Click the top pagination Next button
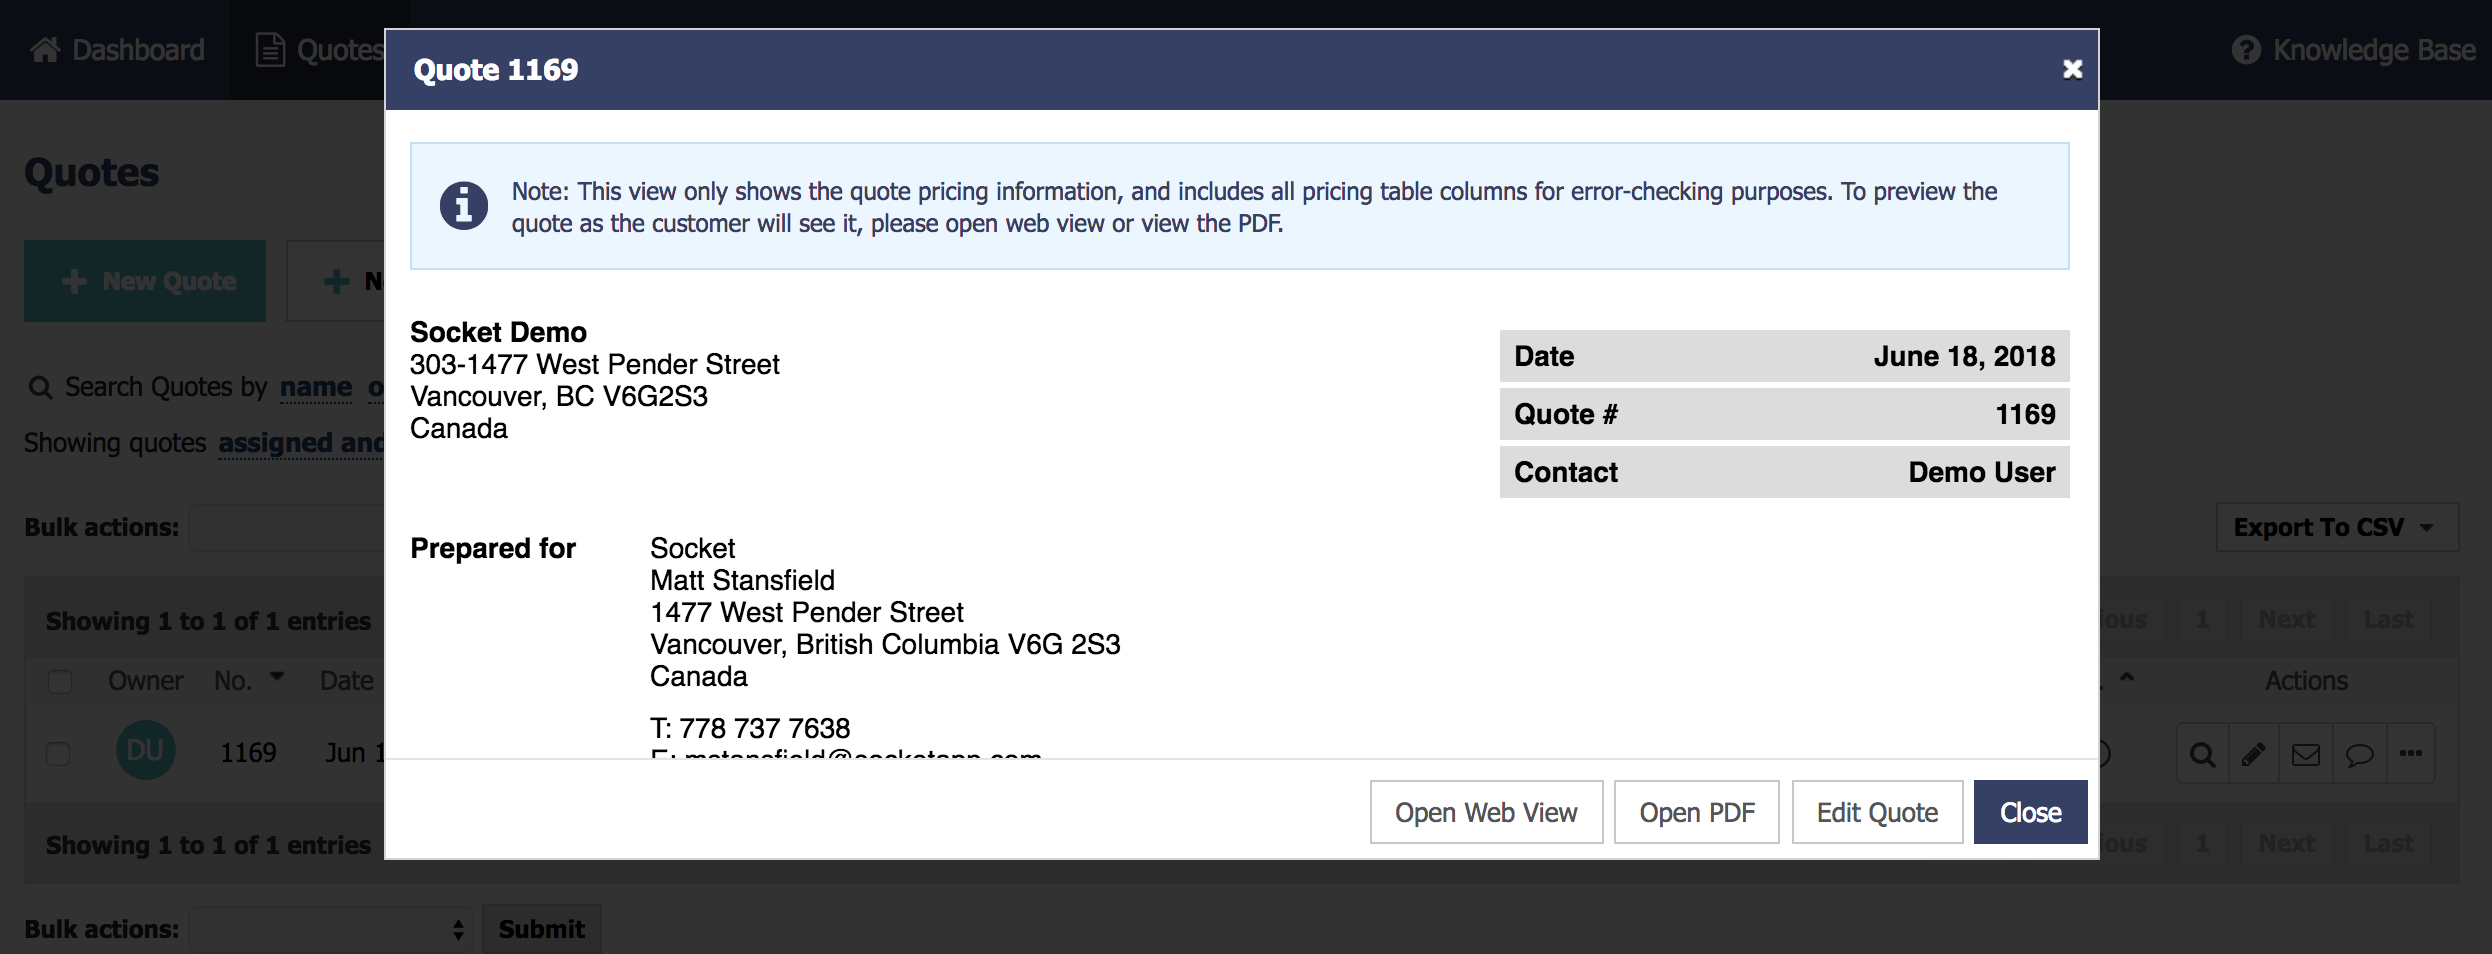 2287,620
